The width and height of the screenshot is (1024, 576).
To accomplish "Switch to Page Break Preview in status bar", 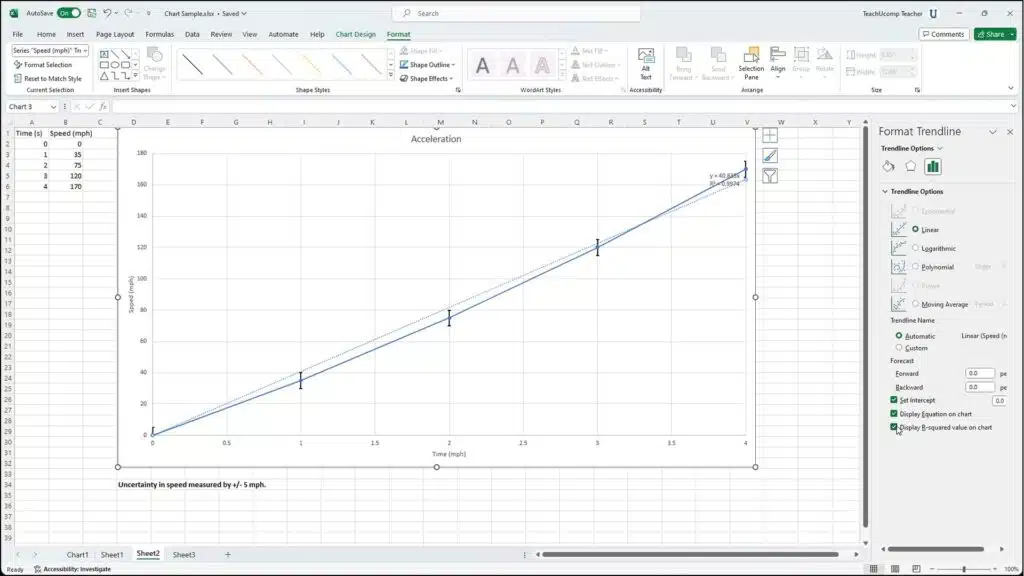I will 916,569.
